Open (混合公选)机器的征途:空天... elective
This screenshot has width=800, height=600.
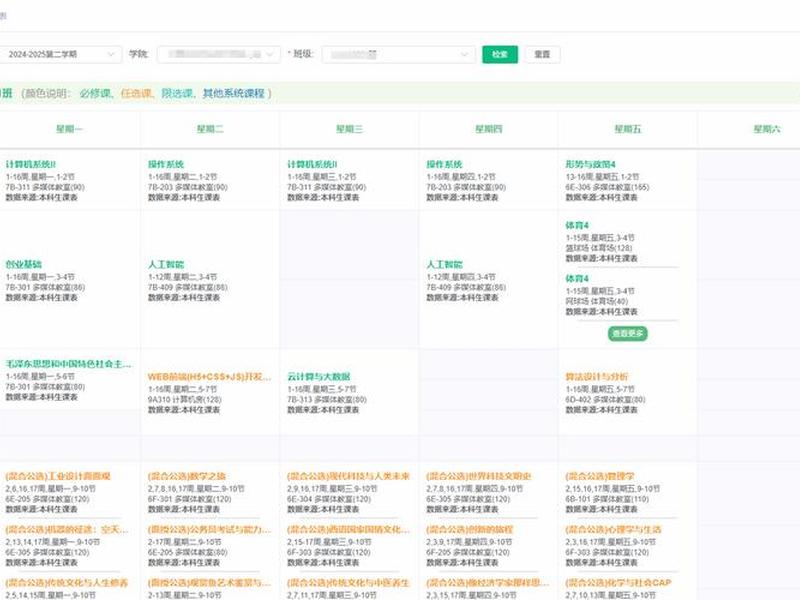pyautogui.click(x=67, y=530)
